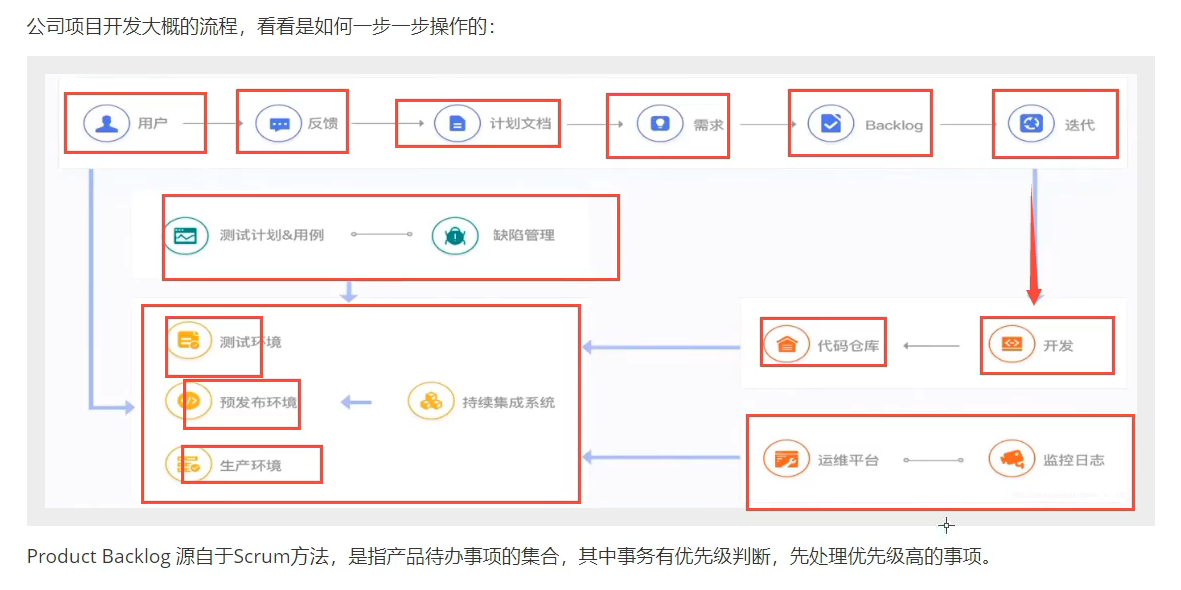Click the 生产环境 label
1181x590 pixels.
pyautogui.click(x=251, y=465)
